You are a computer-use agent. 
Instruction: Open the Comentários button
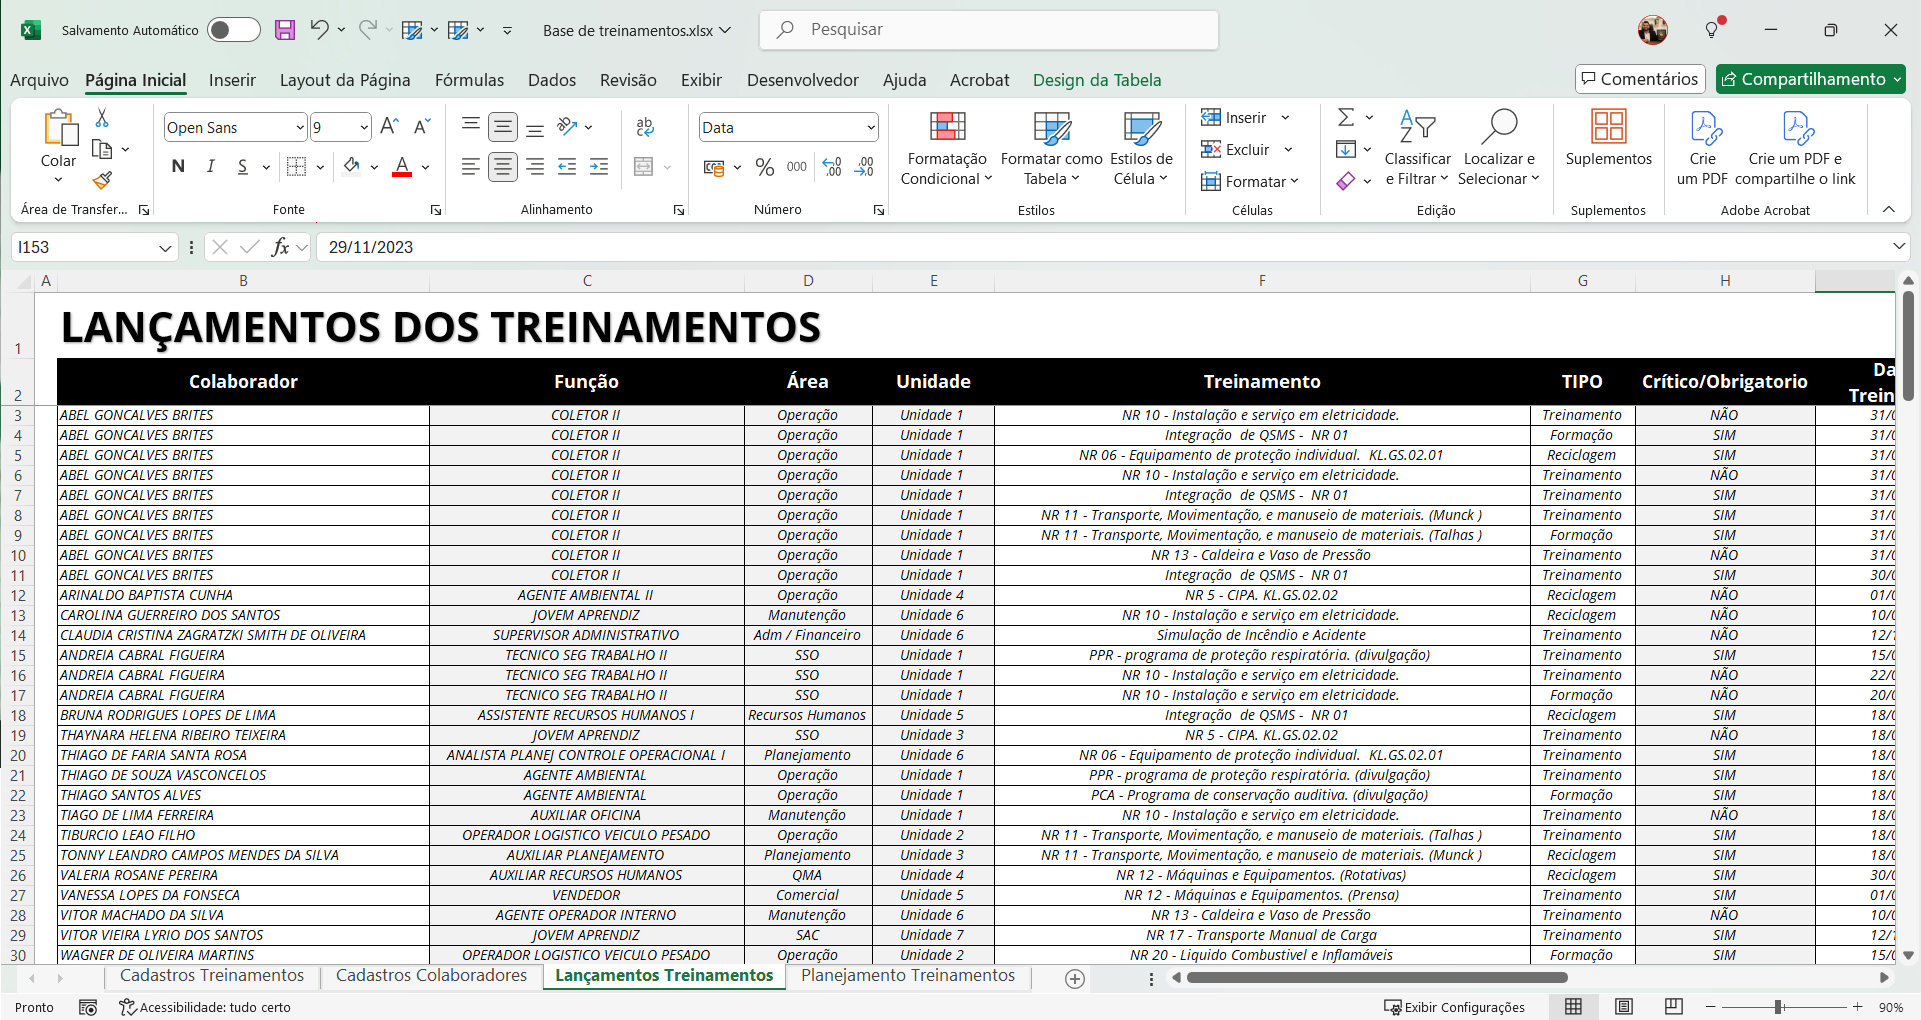pyautogui.click(x=1640, y=79)
